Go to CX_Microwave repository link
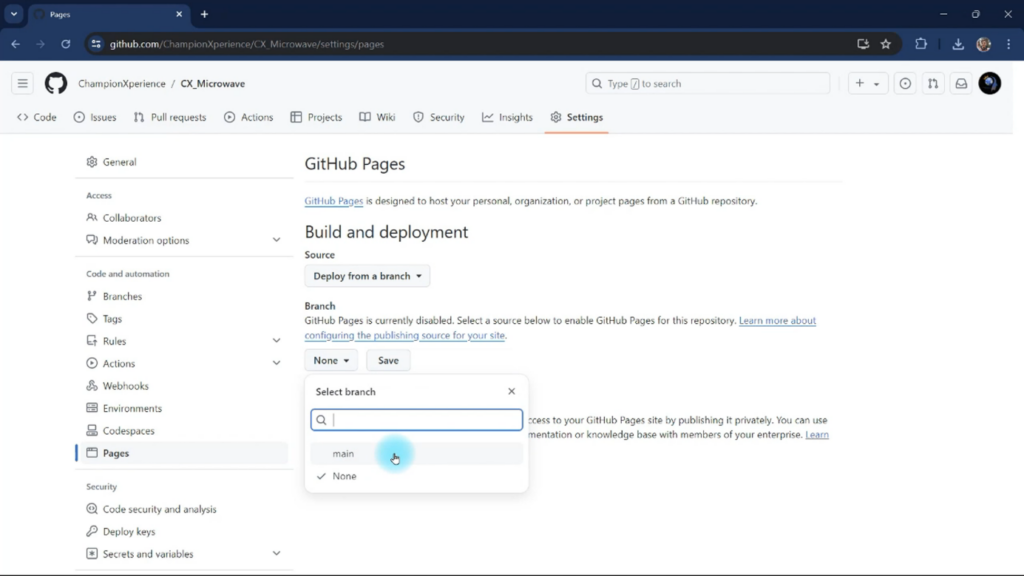Viewport: 1024px width, 576px height. pos(213,84)
